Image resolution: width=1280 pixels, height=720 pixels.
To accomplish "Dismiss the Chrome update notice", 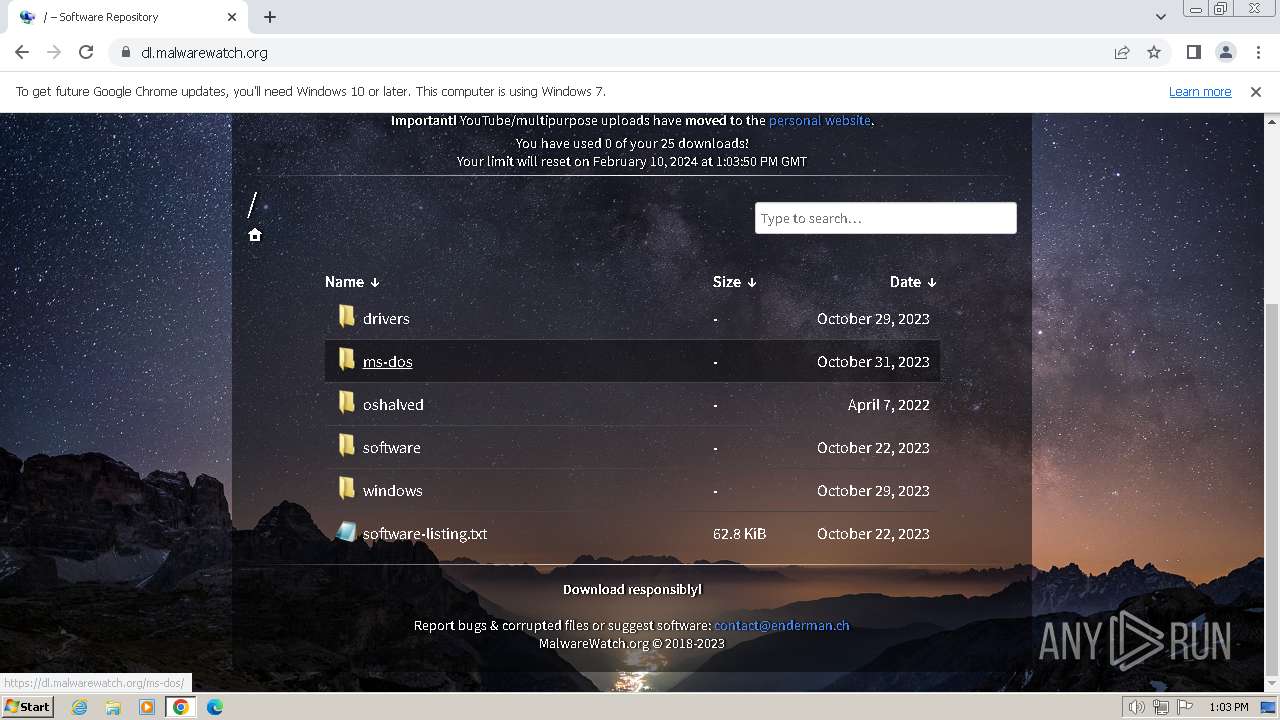I will pos(1256,91).
